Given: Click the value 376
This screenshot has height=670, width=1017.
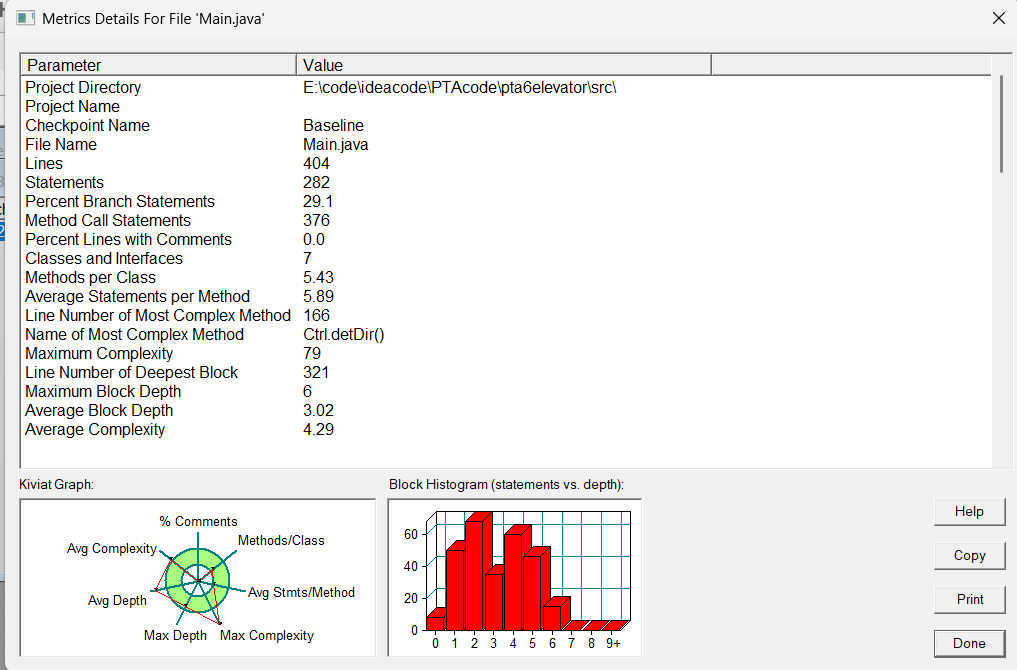Looking at the screenshot, I should point(317,221).
